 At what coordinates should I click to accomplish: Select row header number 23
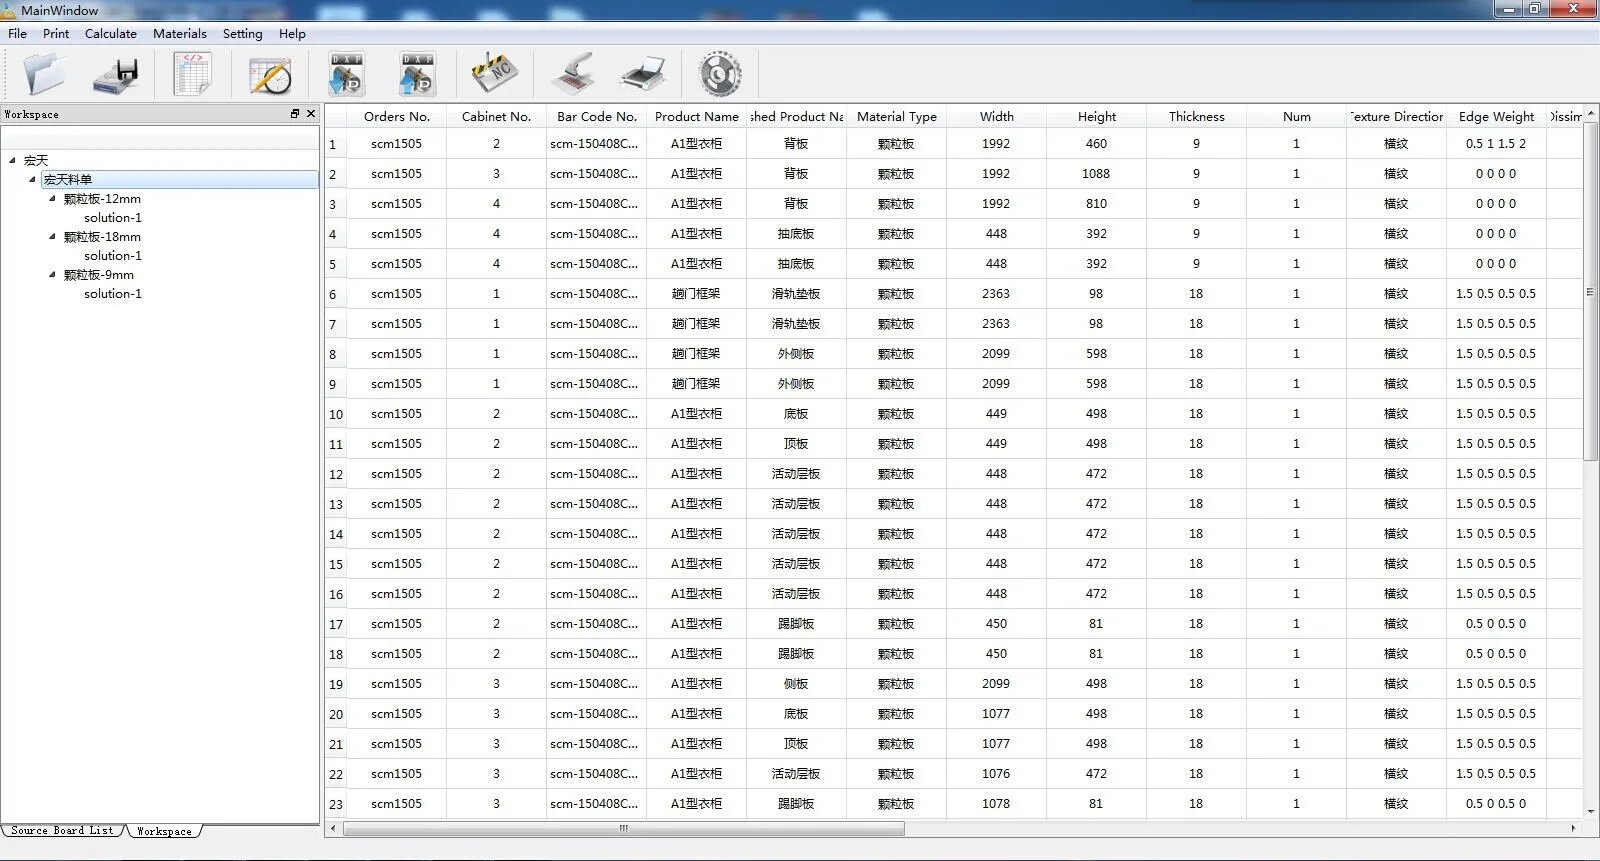[x=335, y=804]
